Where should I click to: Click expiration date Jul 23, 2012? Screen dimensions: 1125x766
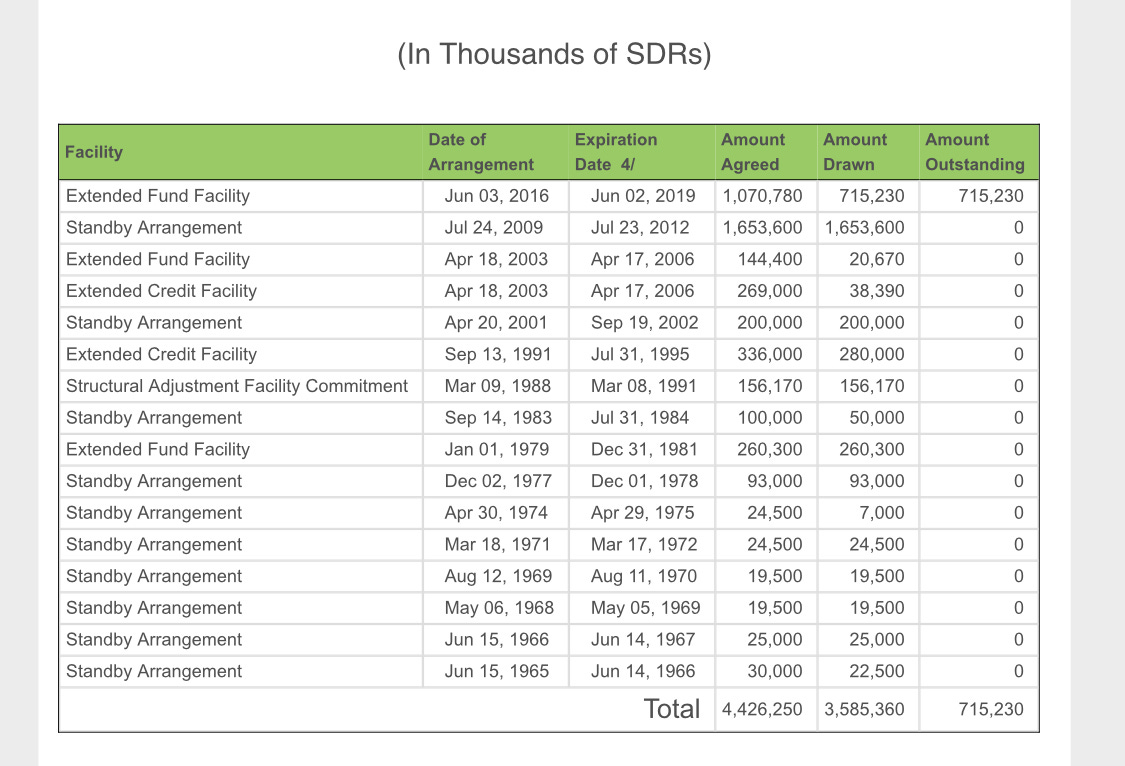[640, 227]
